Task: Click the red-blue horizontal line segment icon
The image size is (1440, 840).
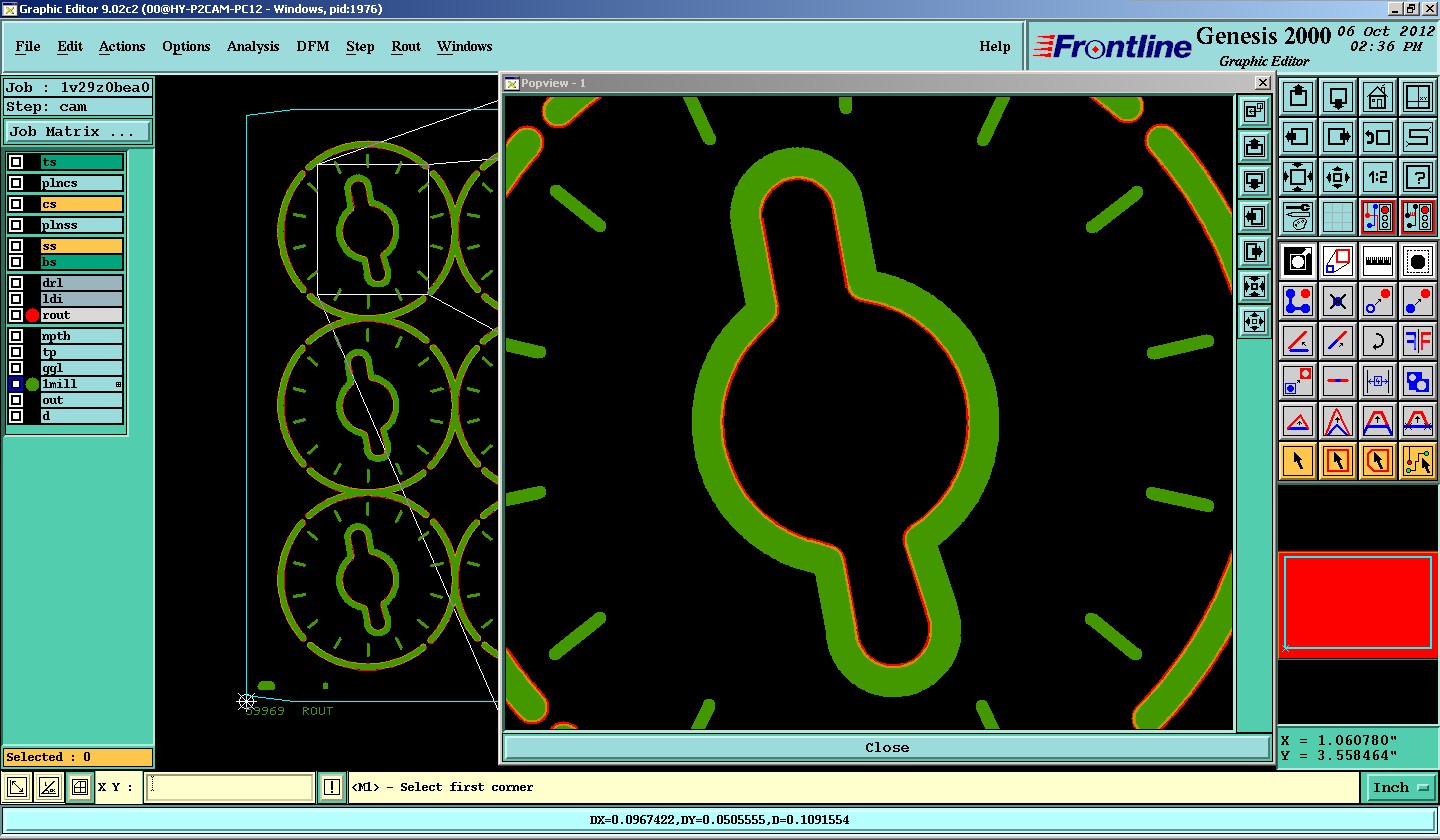Action: (1338, 381)
